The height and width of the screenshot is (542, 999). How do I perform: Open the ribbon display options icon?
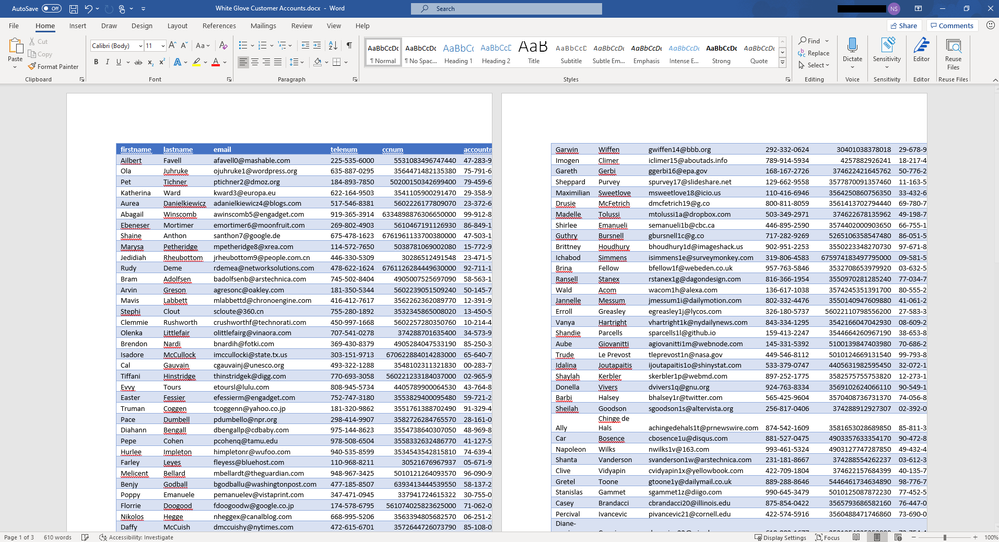pyautogui.click(x=918, y=9)
